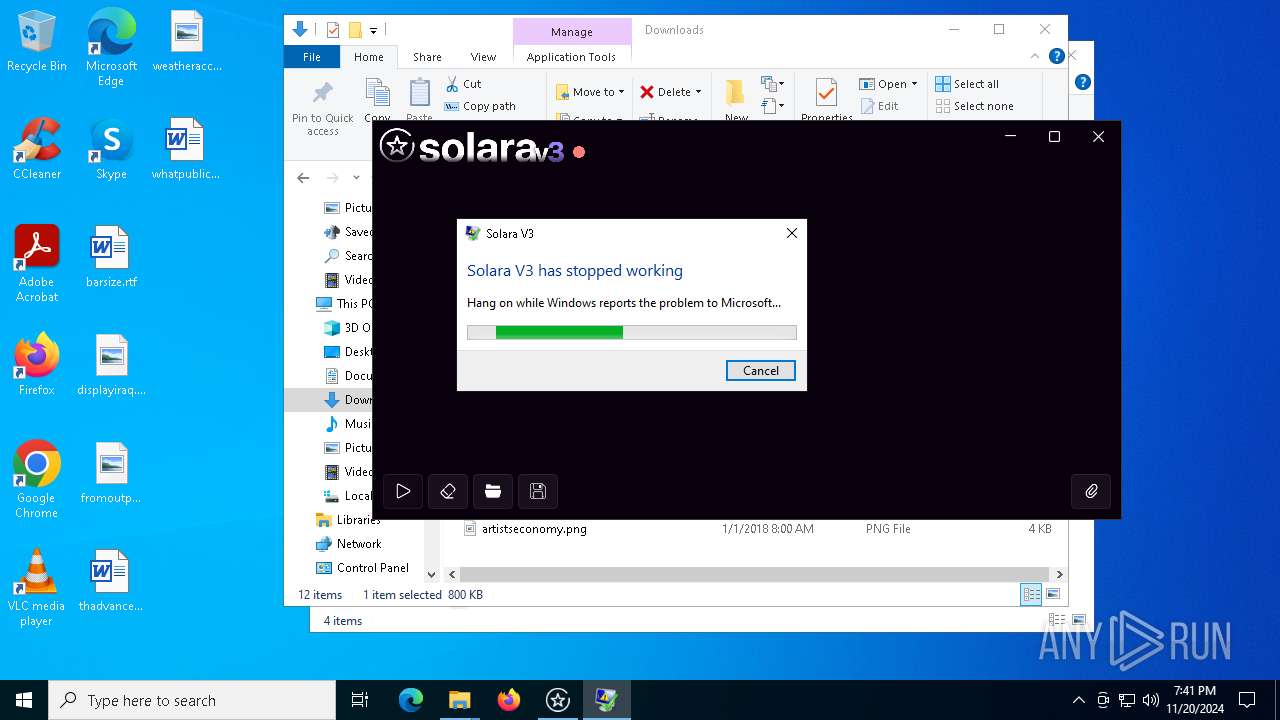Open the Recycle Bin desktop icon
Image resolution: width=1280 pixels, height=720 pixels.
click(x=37, y=41)
